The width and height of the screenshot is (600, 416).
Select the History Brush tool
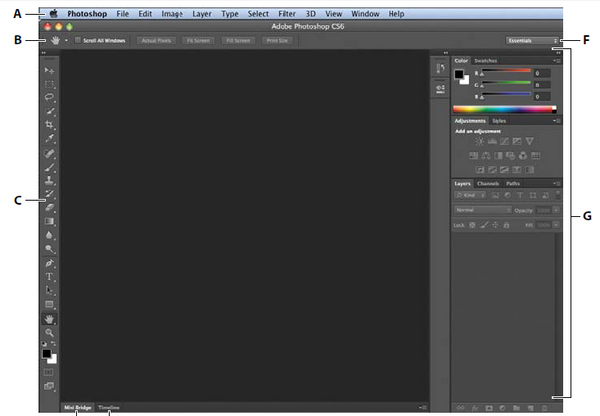49,194
